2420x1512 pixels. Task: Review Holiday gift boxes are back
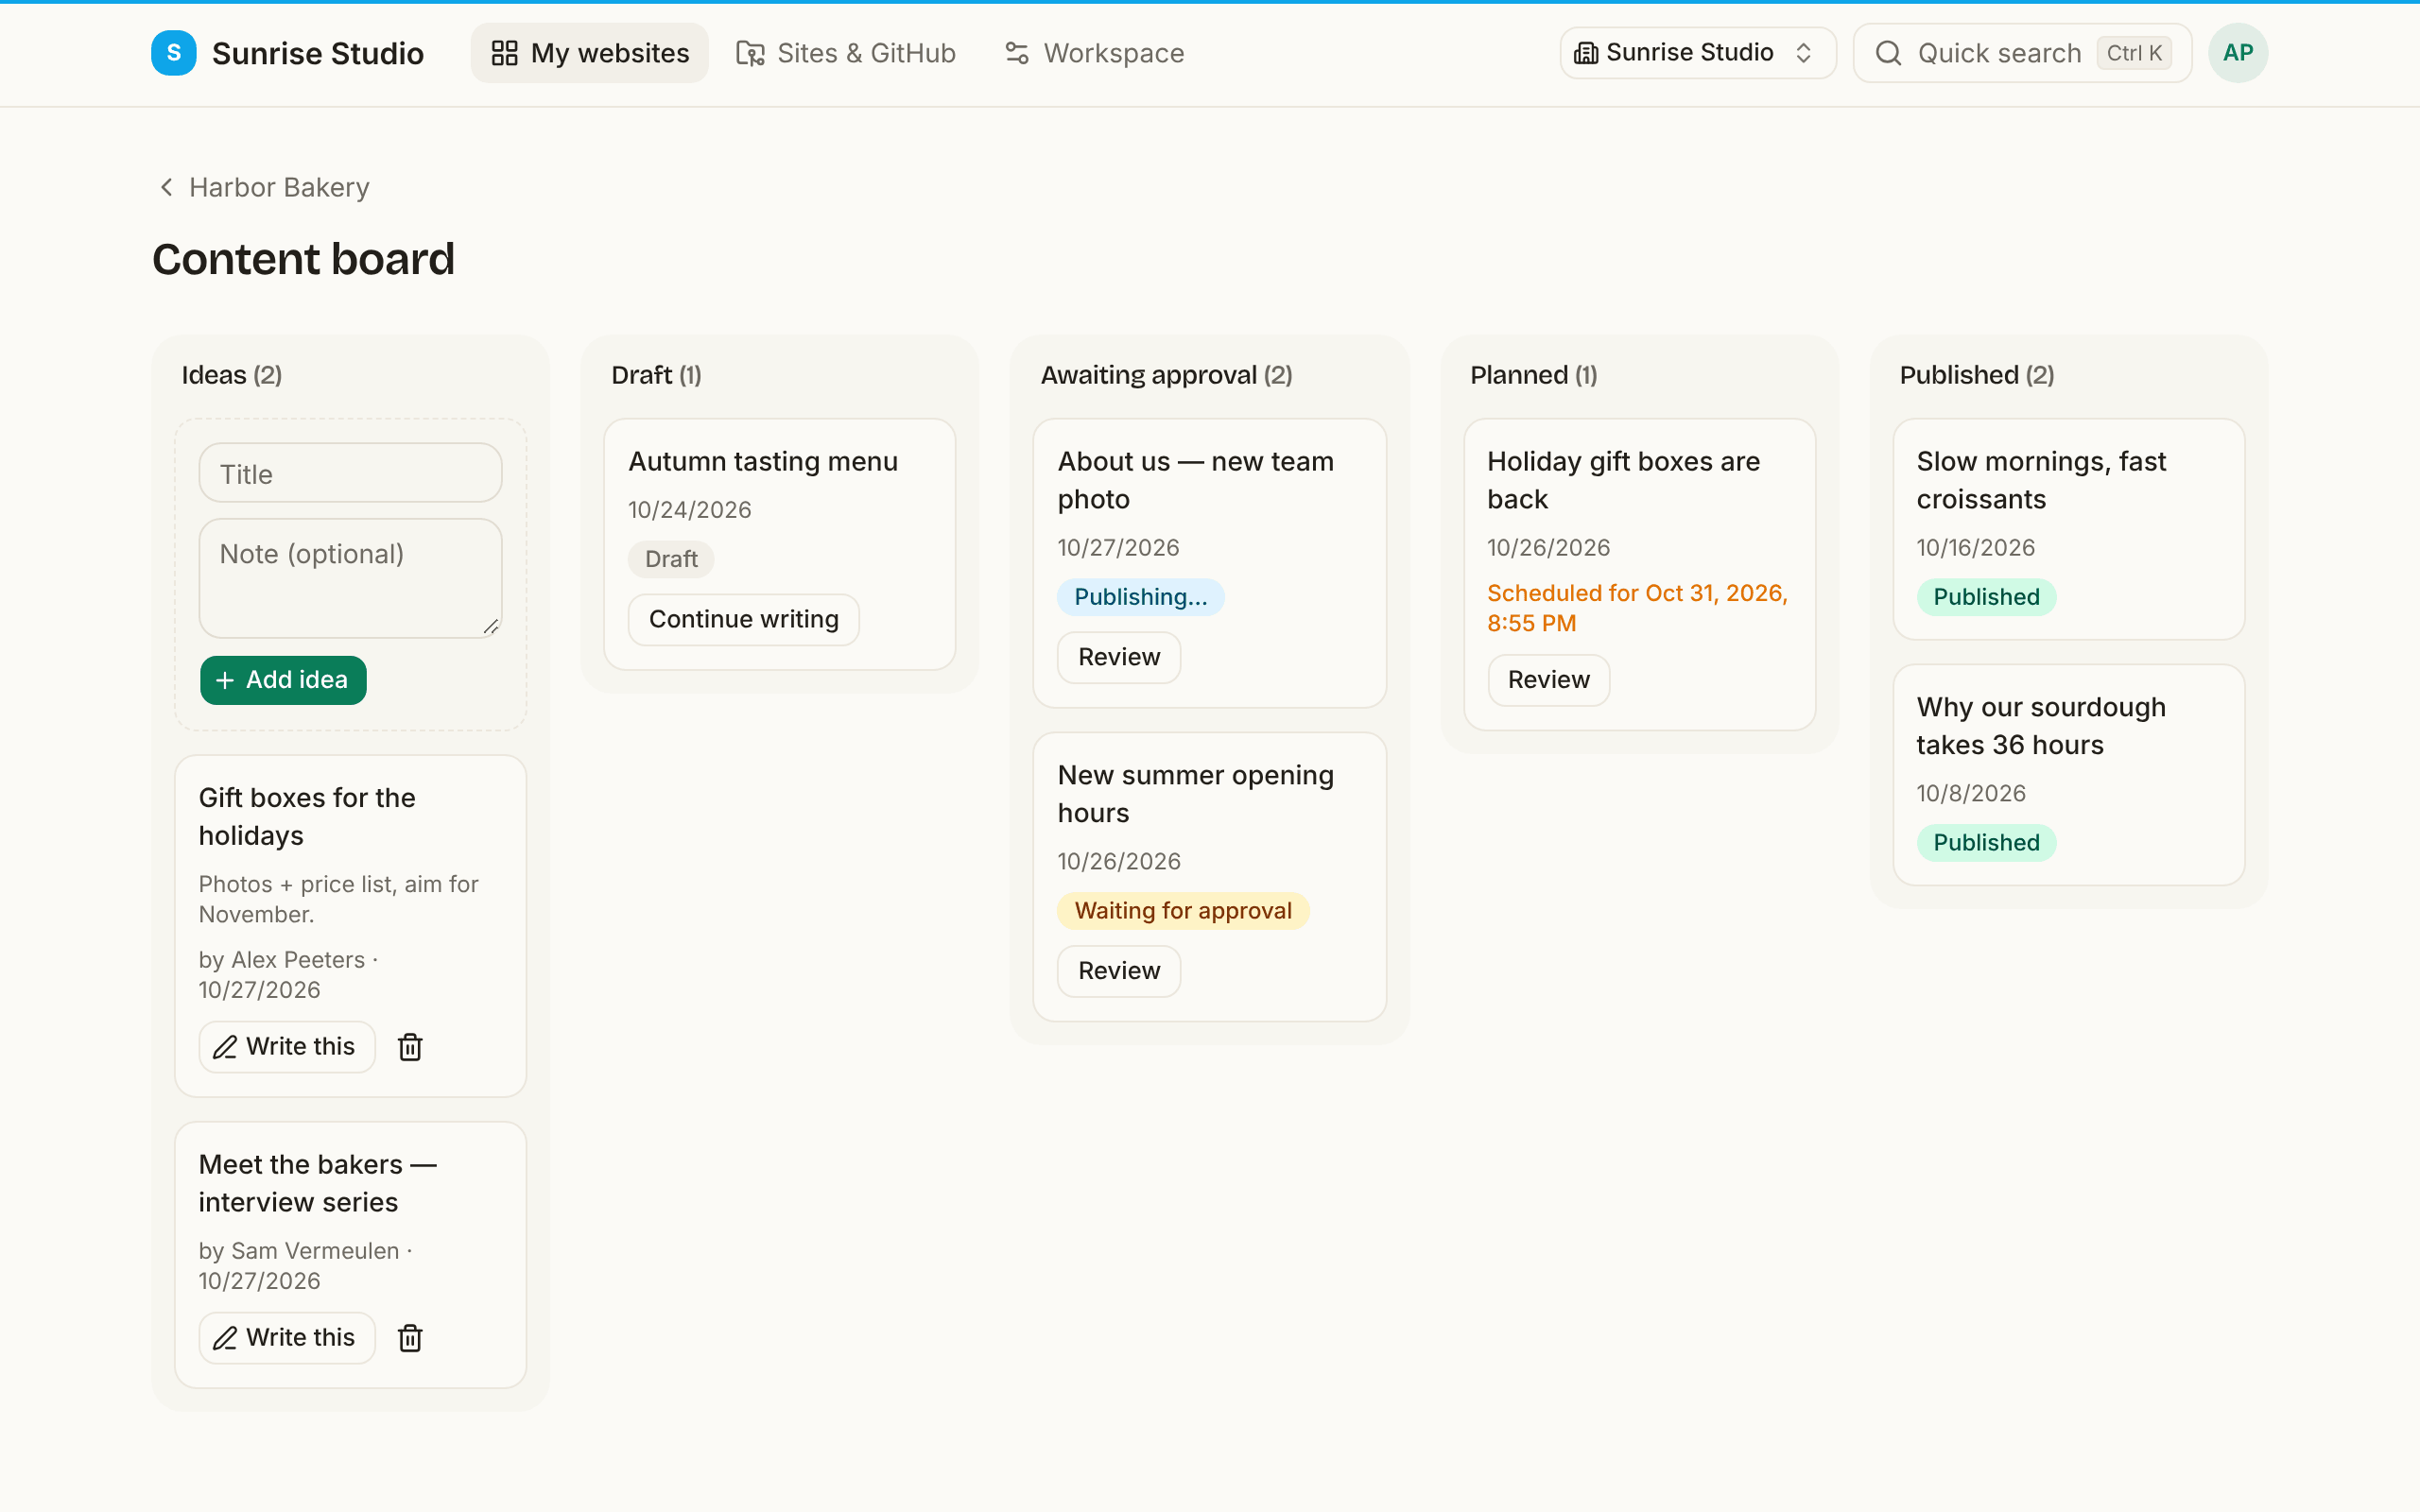point(1548,680)
